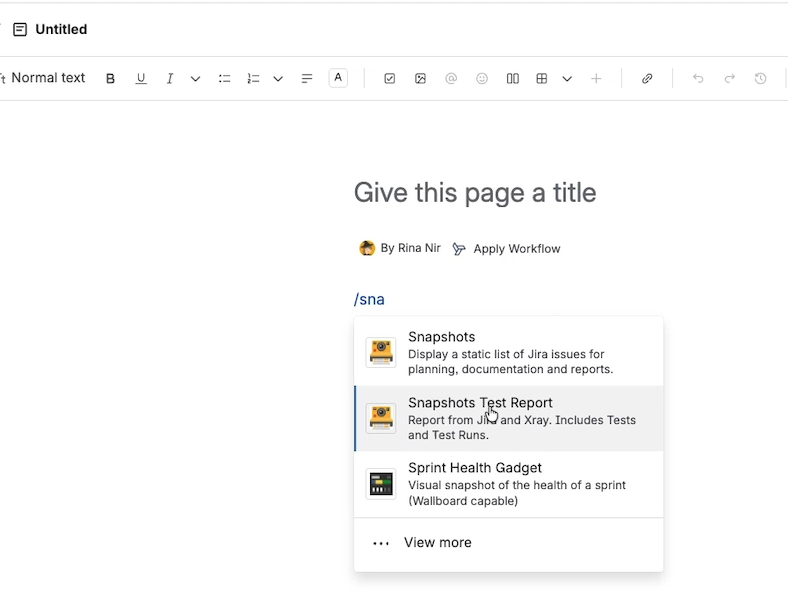Viewport: 788px width, 602px height.
Task: Click the plus insert elements icon
Action: pos(596,78)
